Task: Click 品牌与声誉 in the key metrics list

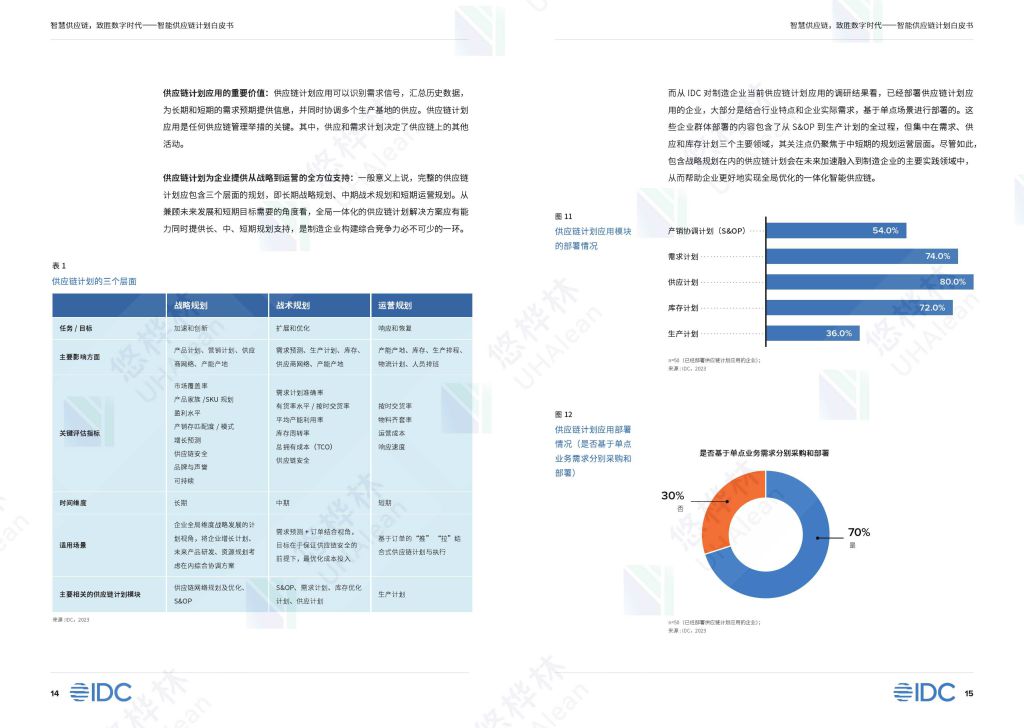Action: 191,467
